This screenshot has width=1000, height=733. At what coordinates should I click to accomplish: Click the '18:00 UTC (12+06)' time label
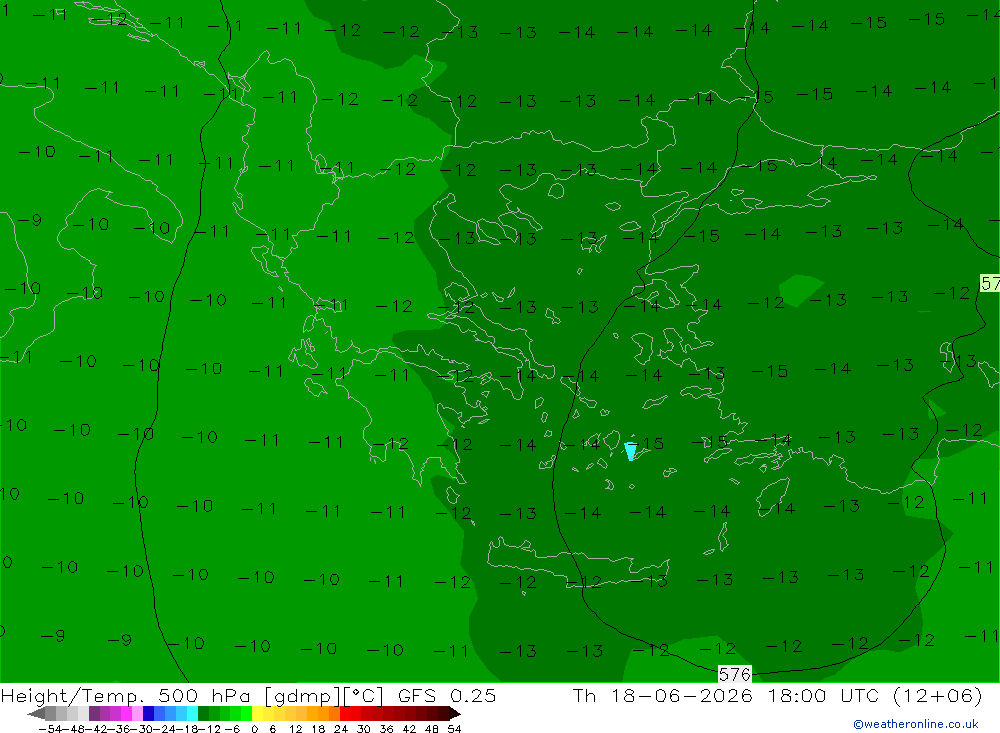click(x=875, y=696)
